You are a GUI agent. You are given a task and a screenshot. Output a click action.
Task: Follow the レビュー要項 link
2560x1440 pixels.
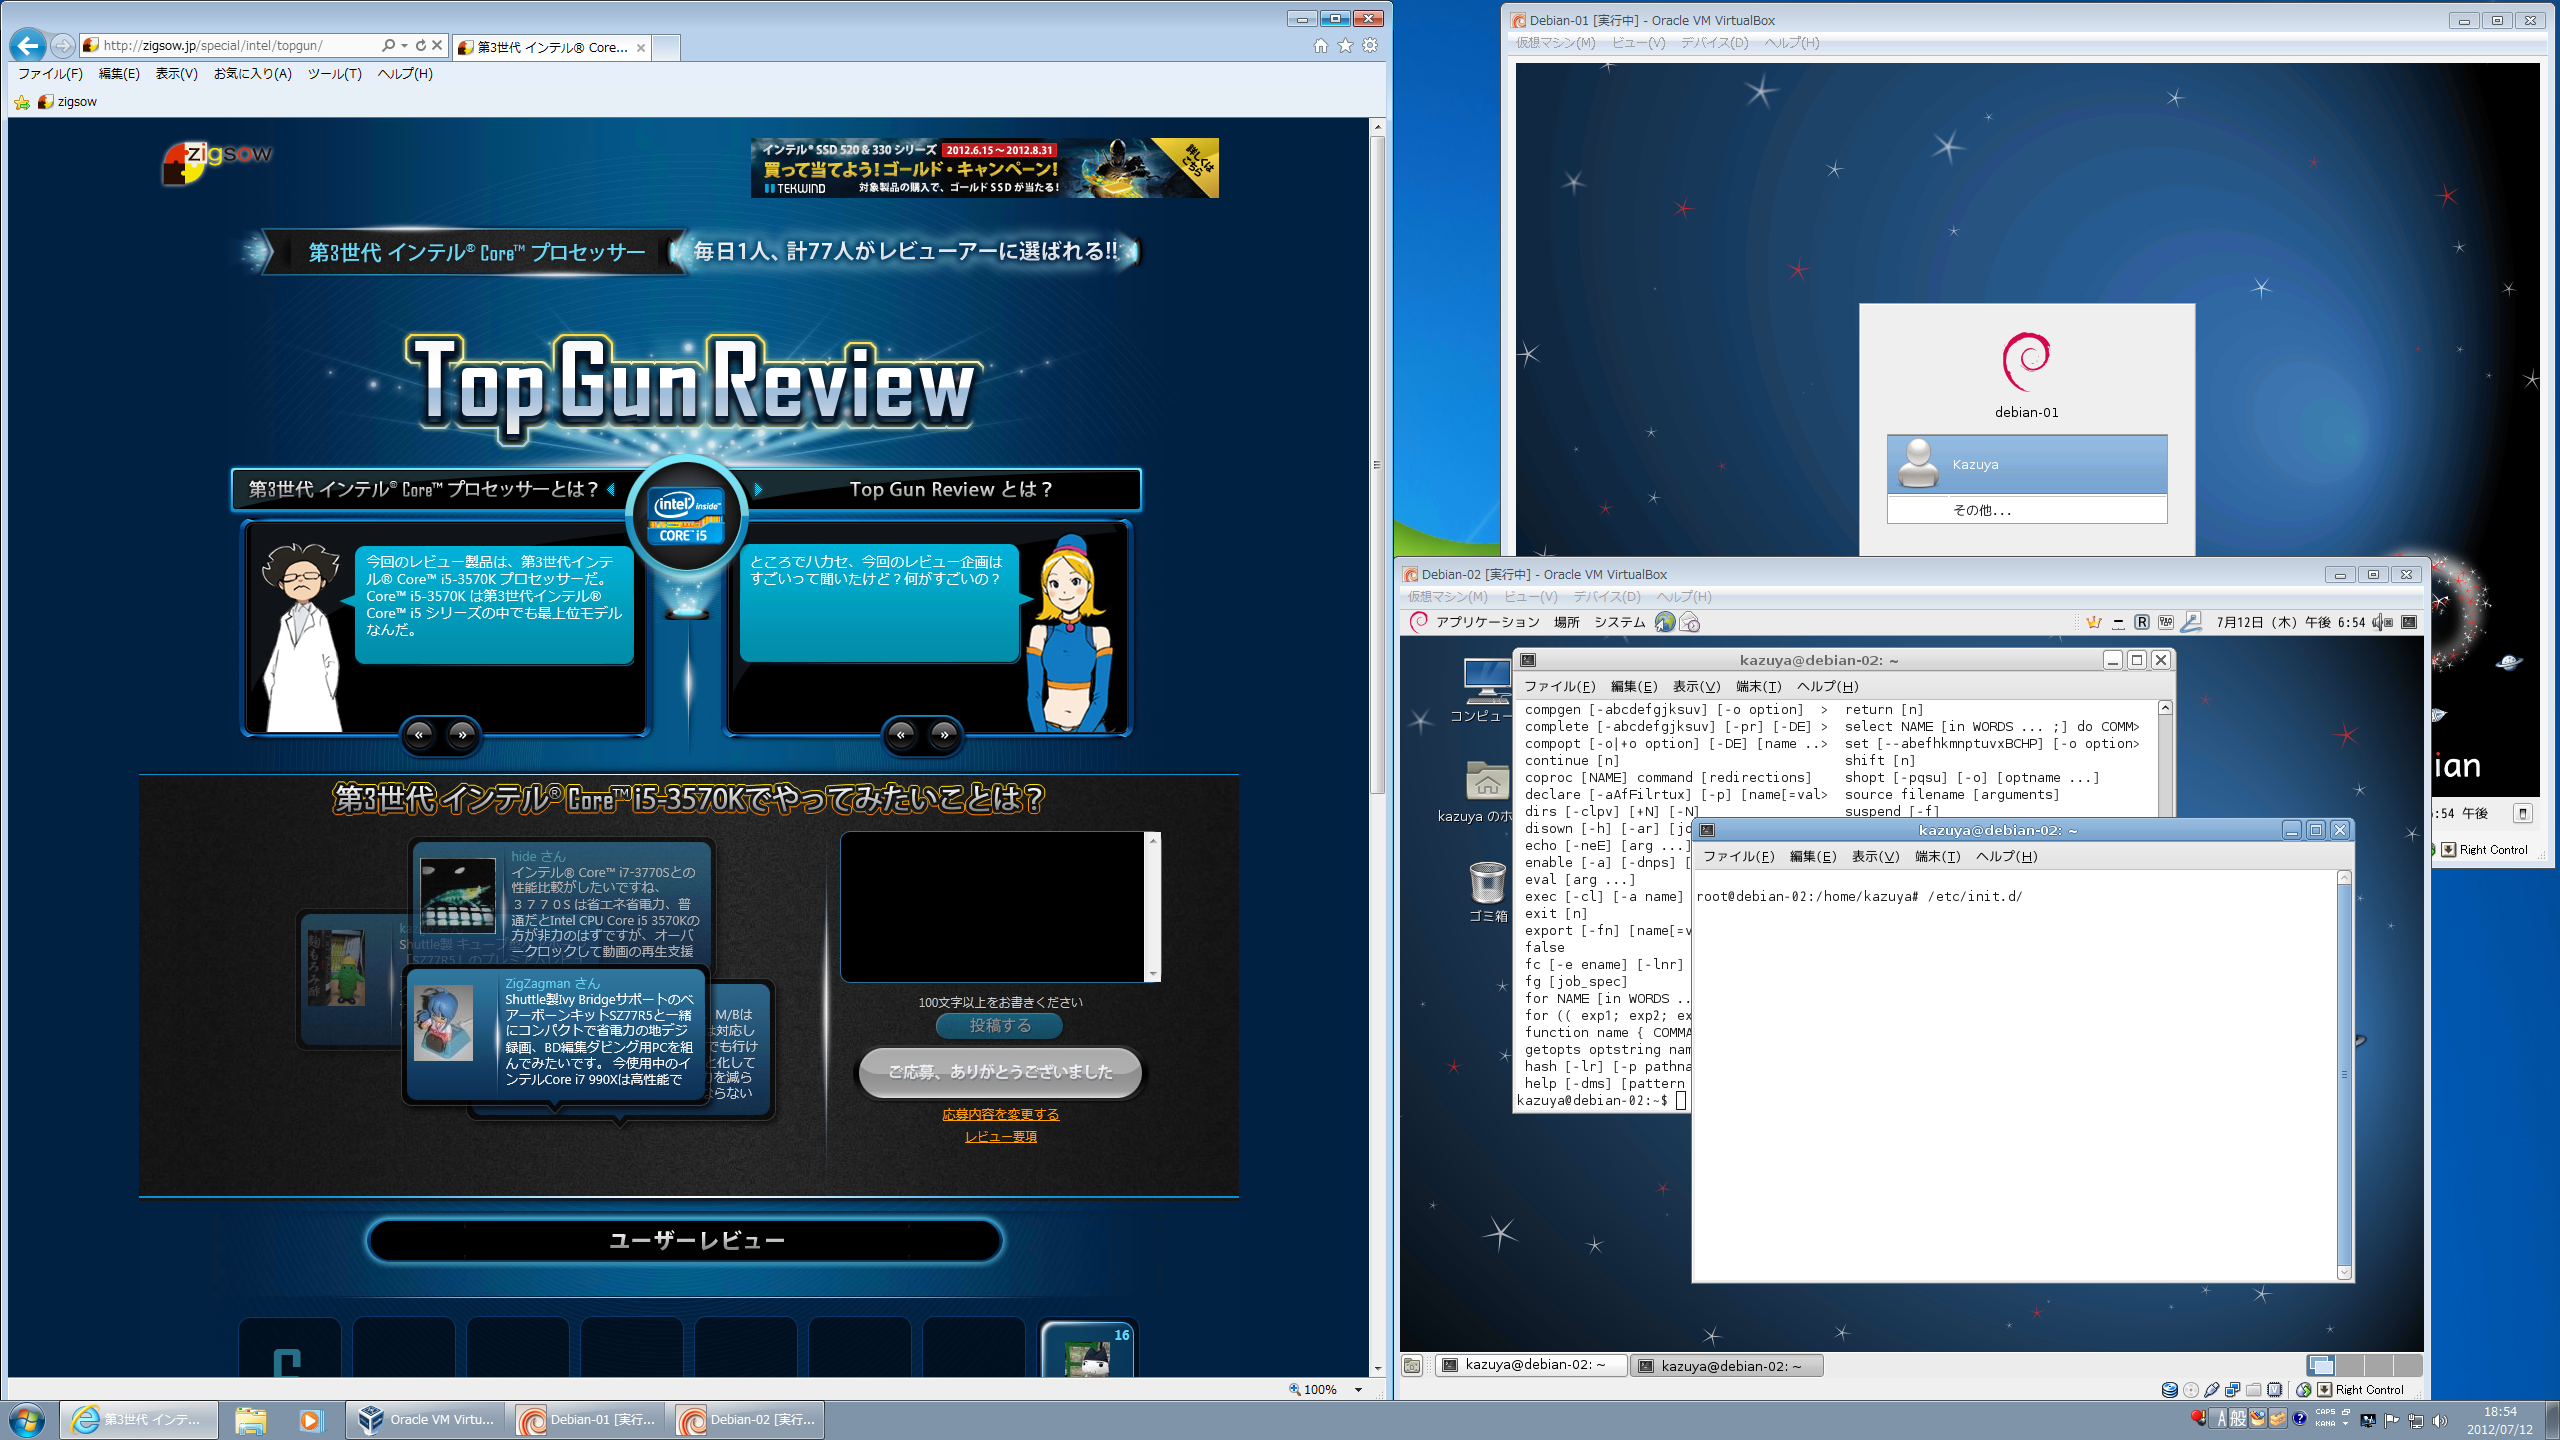pyautogui.click(x=1000, y=1137)
